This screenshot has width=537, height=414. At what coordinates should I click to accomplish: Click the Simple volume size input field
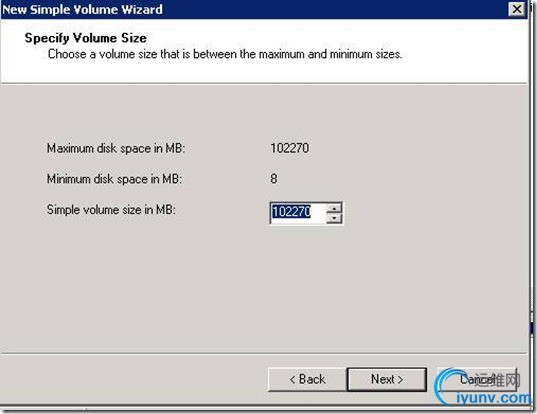pyautogui.click(x=298, y=212)
